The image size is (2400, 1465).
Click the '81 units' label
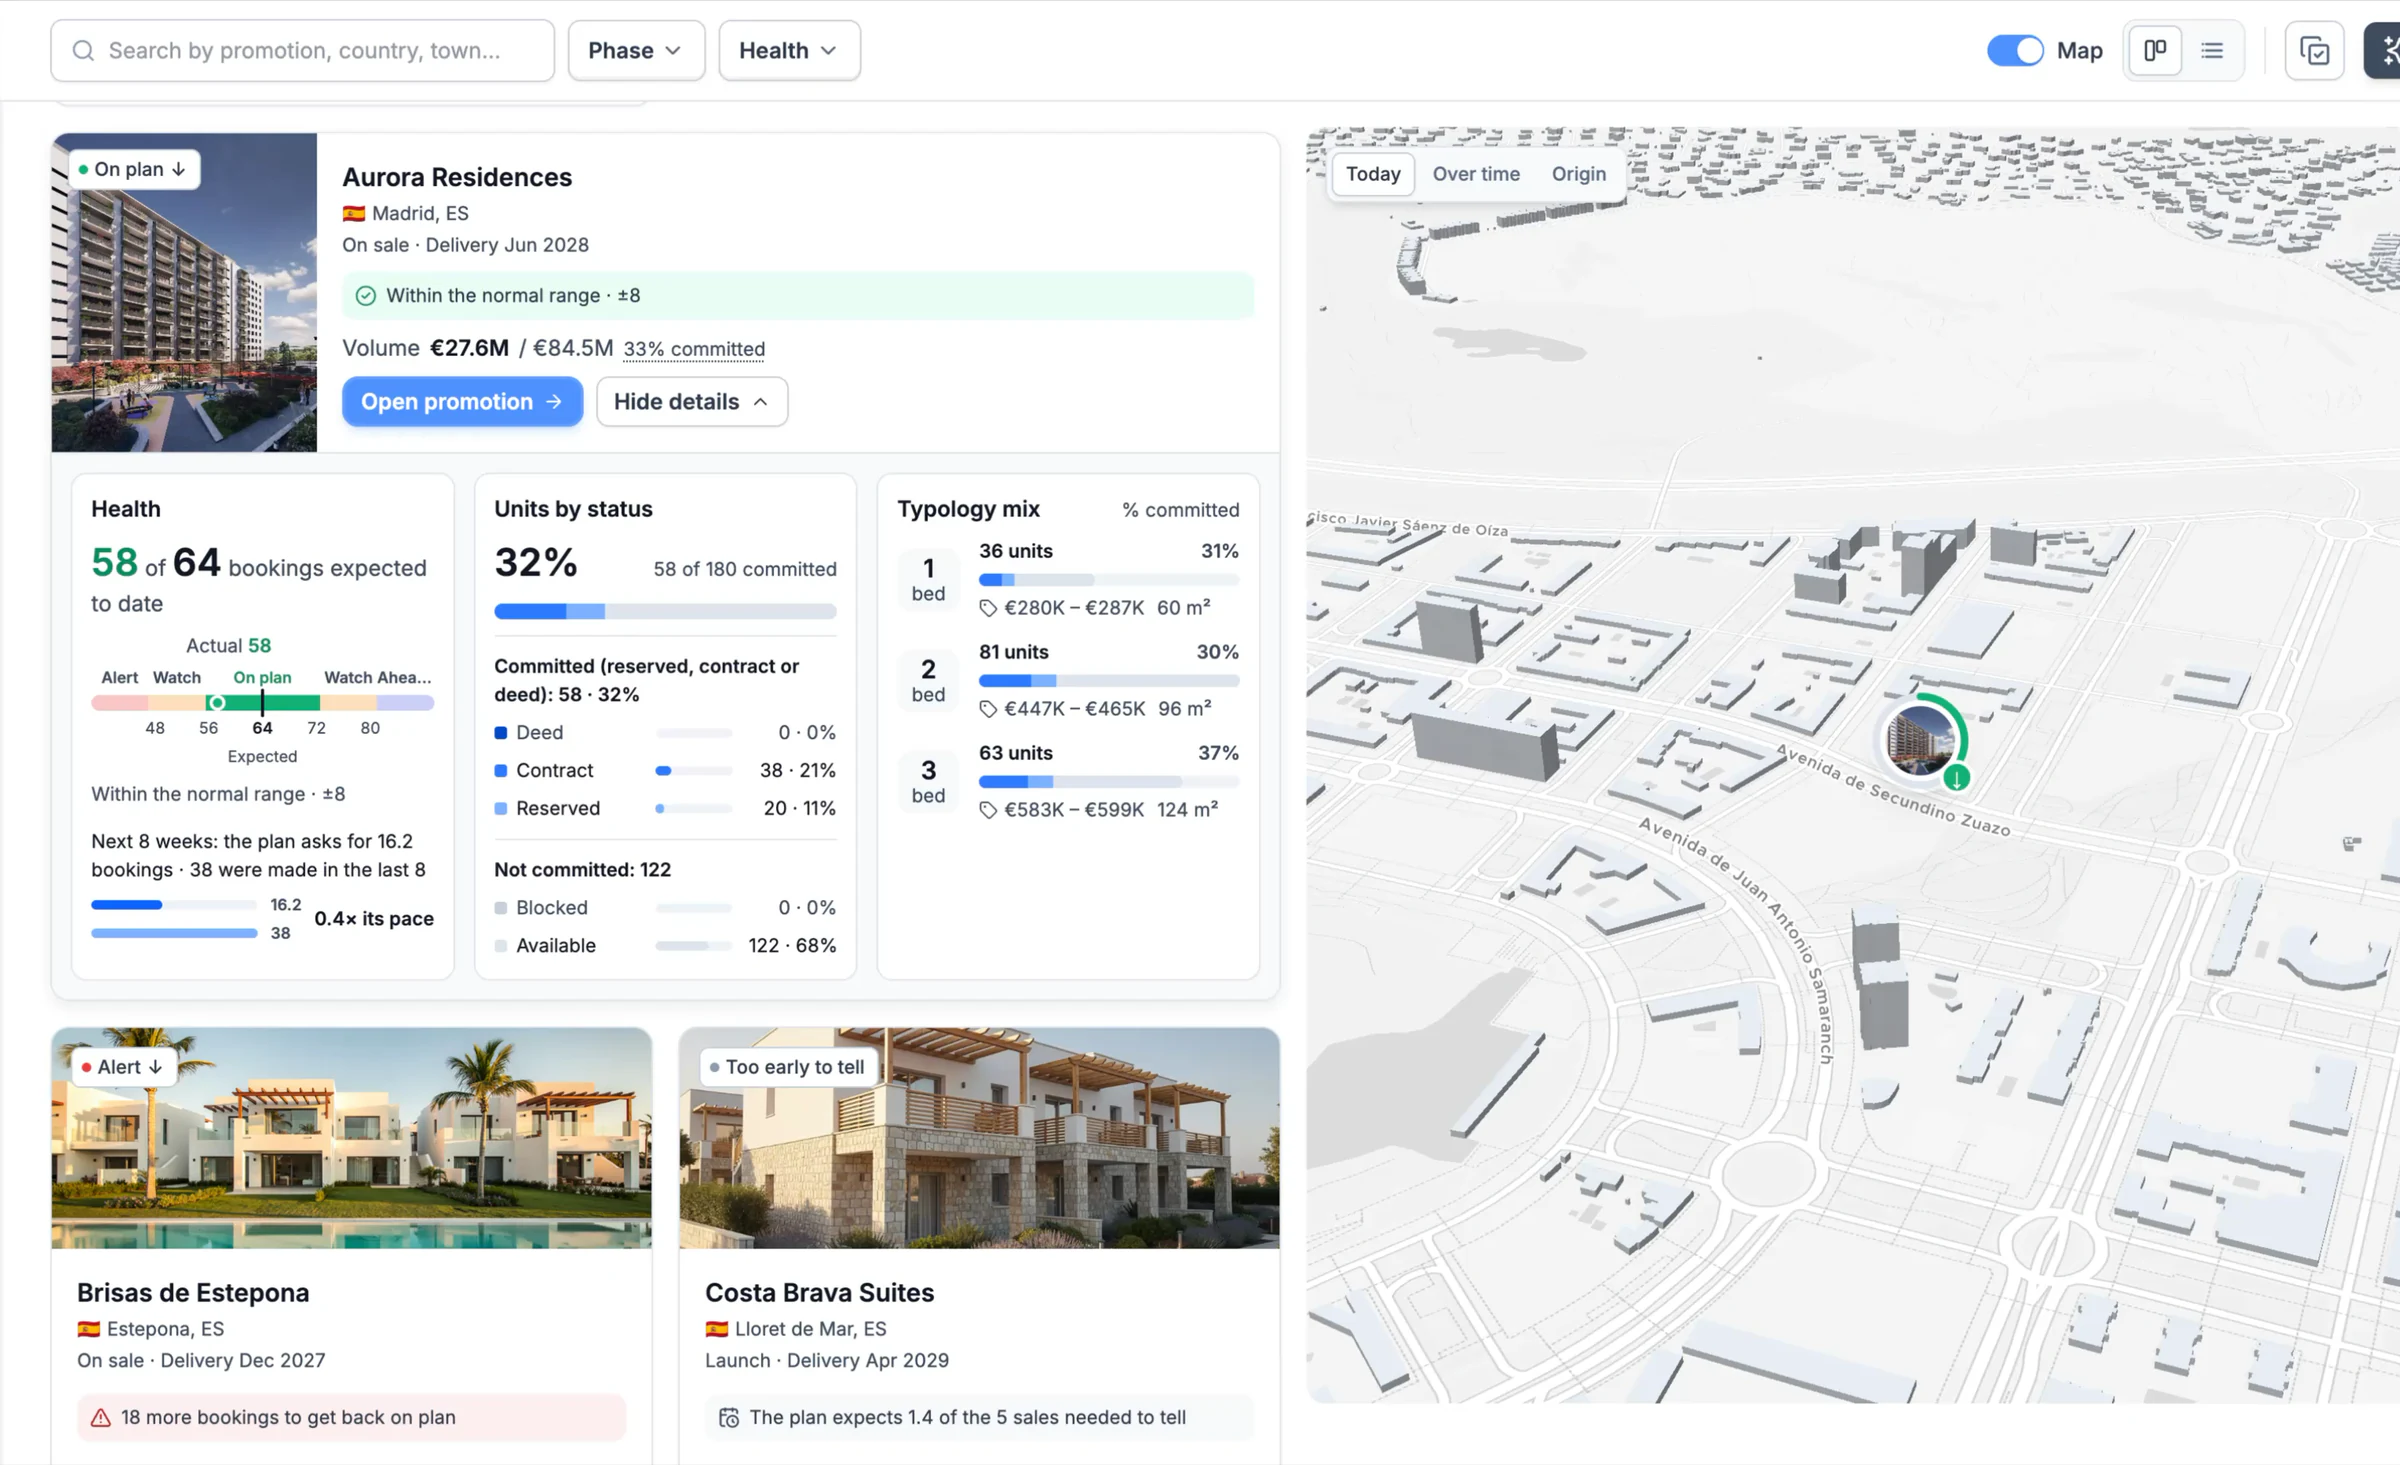click(x=1014, y=652)
